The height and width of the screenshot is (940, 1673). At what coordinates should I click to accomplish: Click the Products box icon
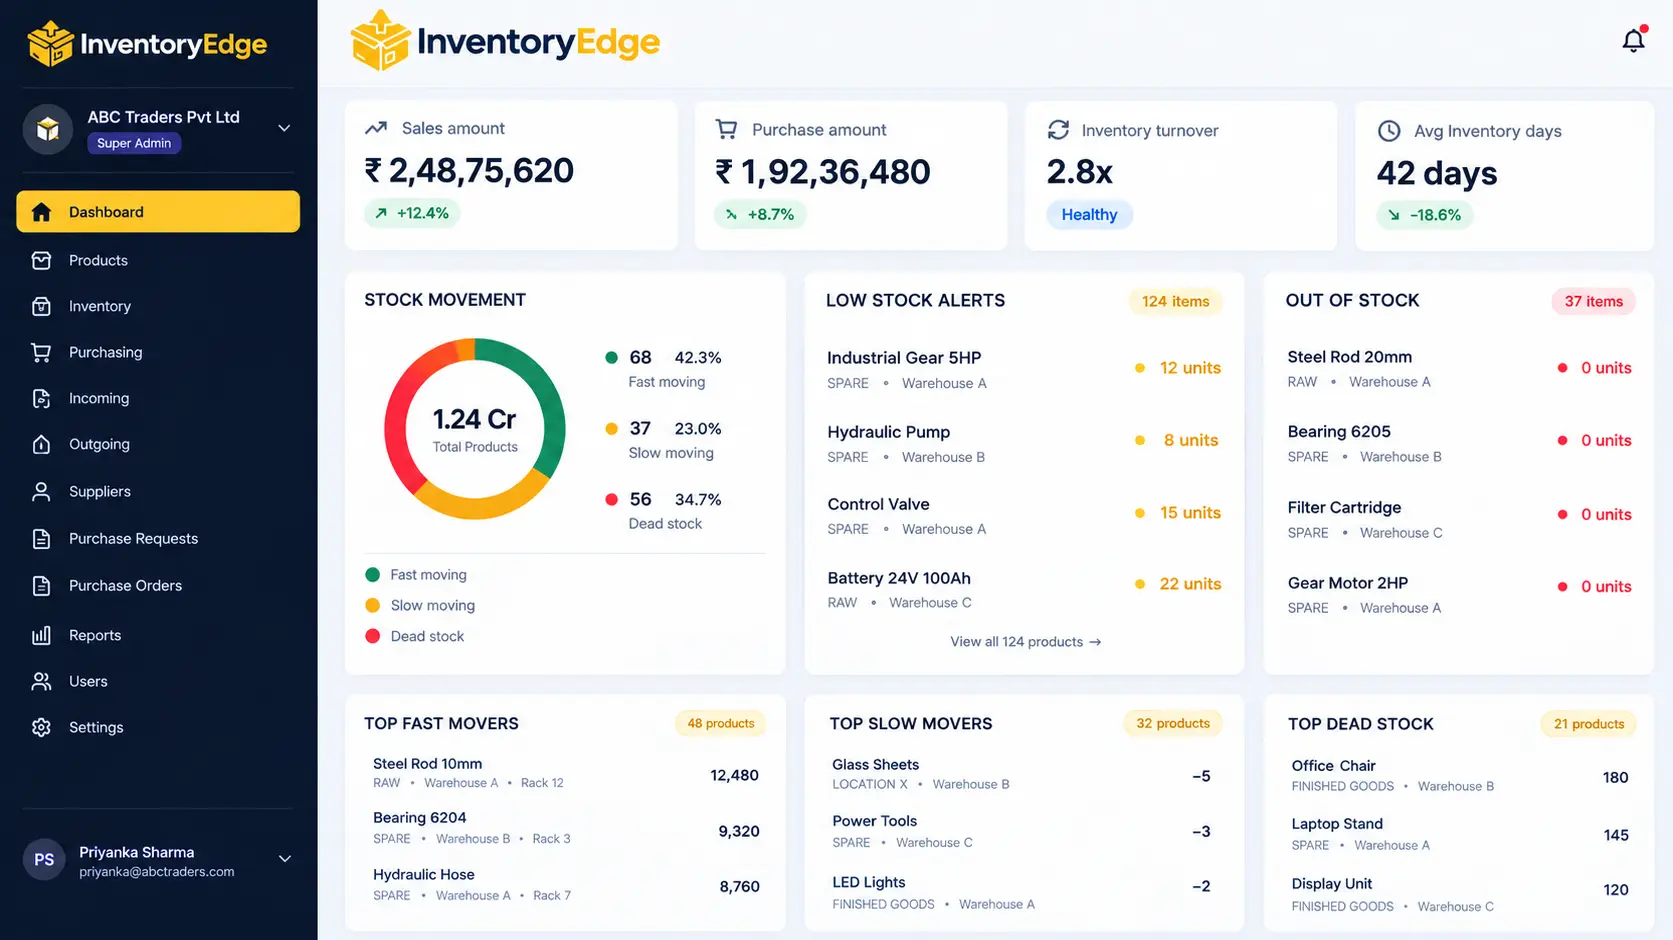click(41, 260)
